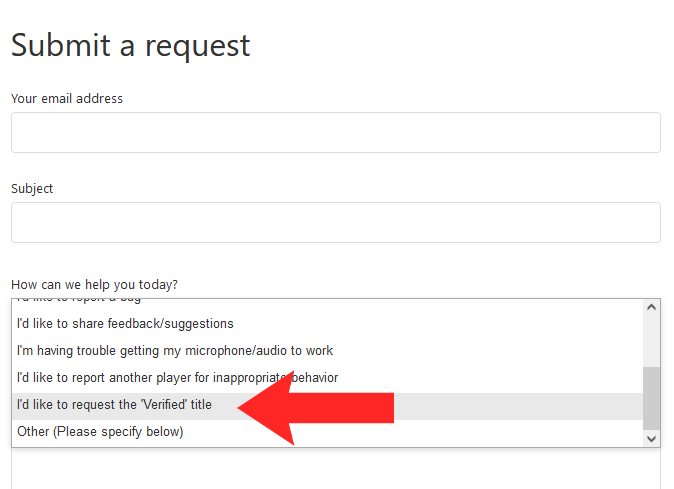
Task: Click the "Submit a request" page heading
Action: 130,46
